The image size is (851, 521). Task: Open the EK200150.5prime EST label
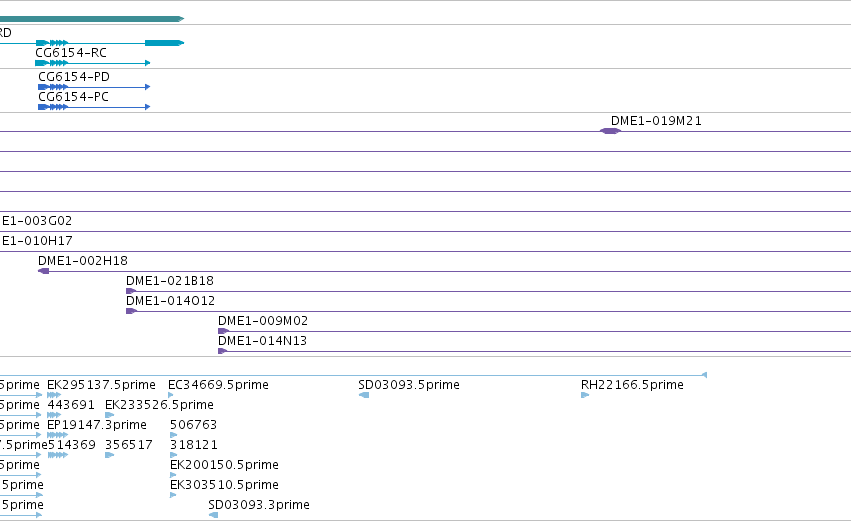[225, 465]
